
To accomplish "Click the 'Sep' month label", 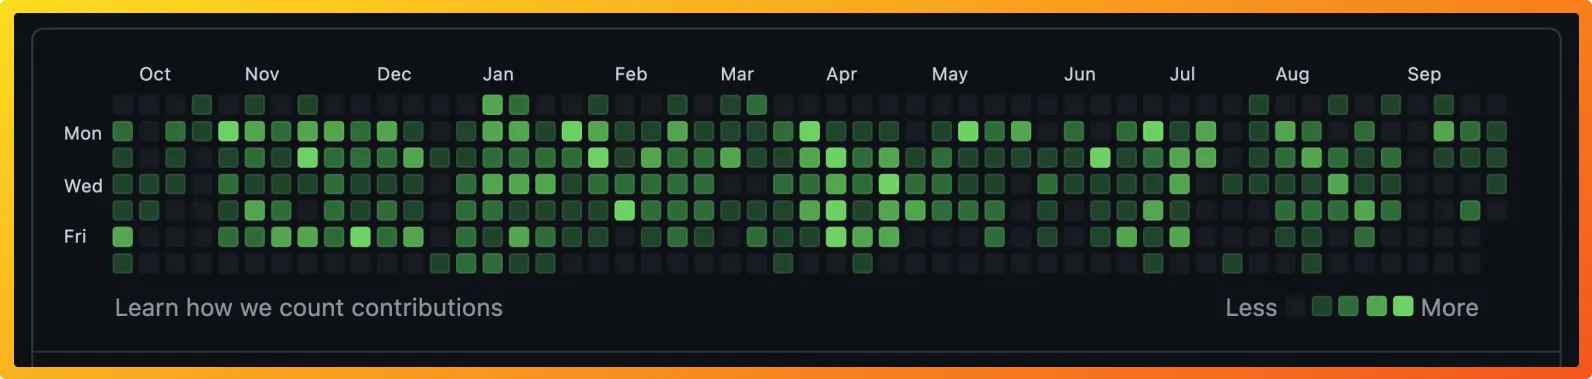I will pyautogui.click(x=1424, y=74).
